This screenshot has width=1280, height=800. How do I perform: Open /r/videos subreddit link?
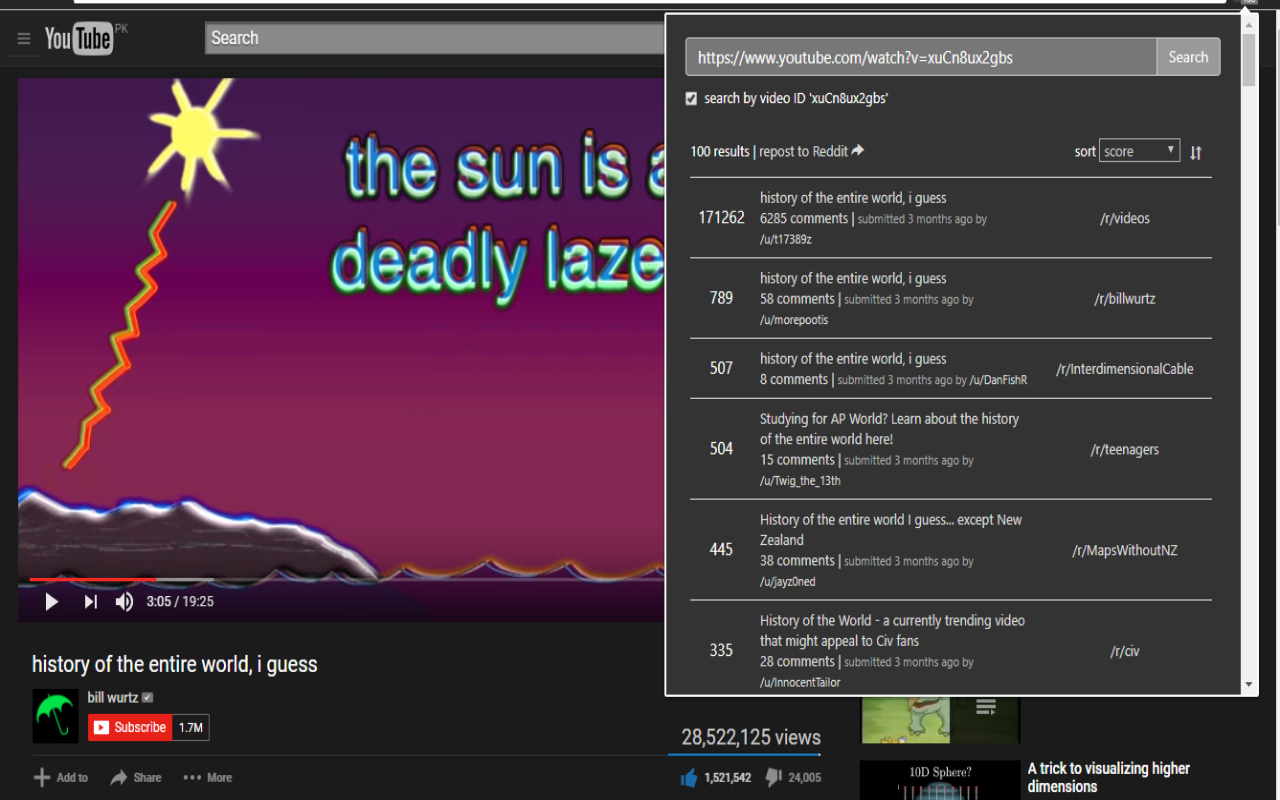pos(1125,218)
